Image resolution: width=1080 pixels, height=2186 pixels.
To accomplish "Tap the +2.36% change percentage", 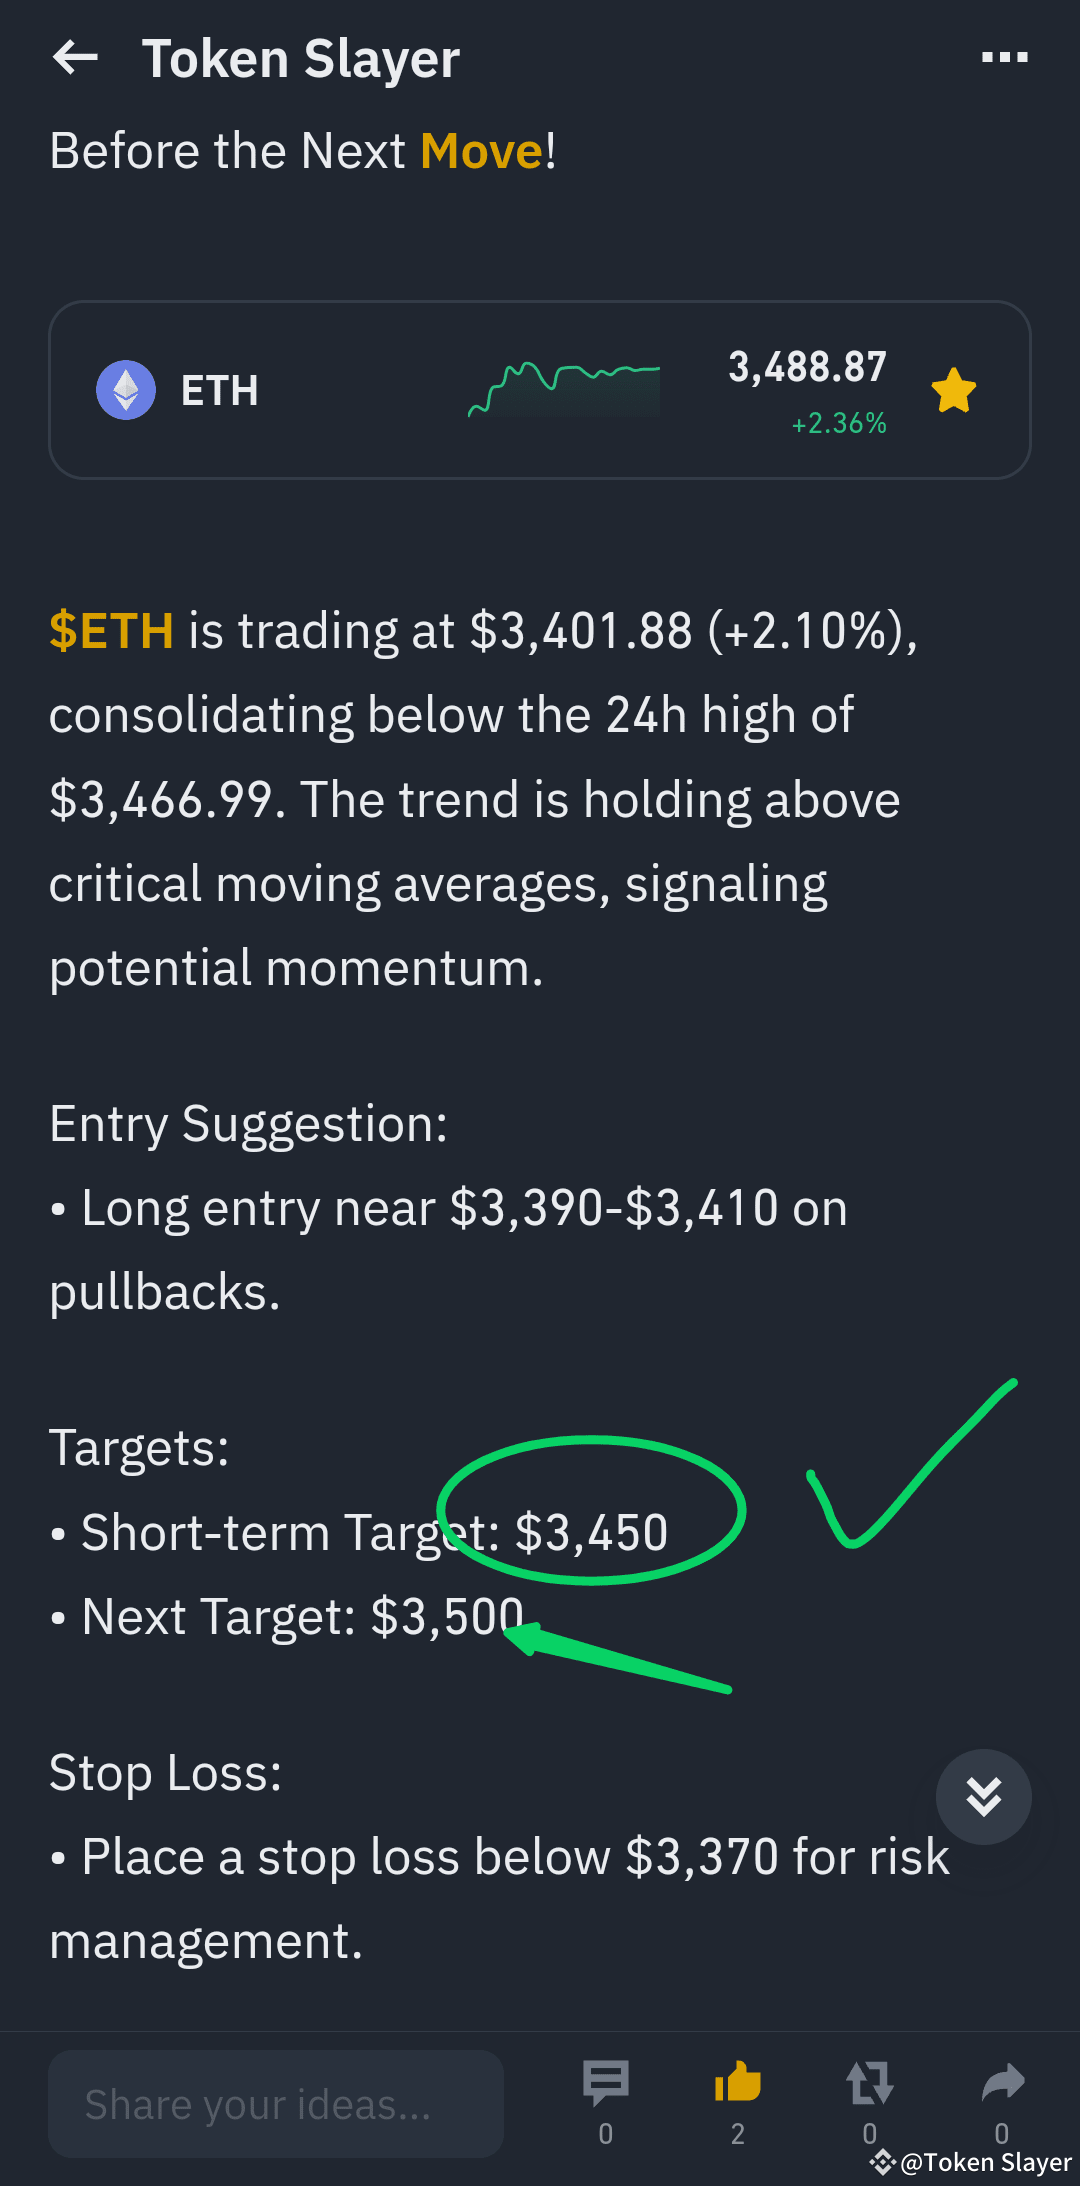I will pos(838,423).
